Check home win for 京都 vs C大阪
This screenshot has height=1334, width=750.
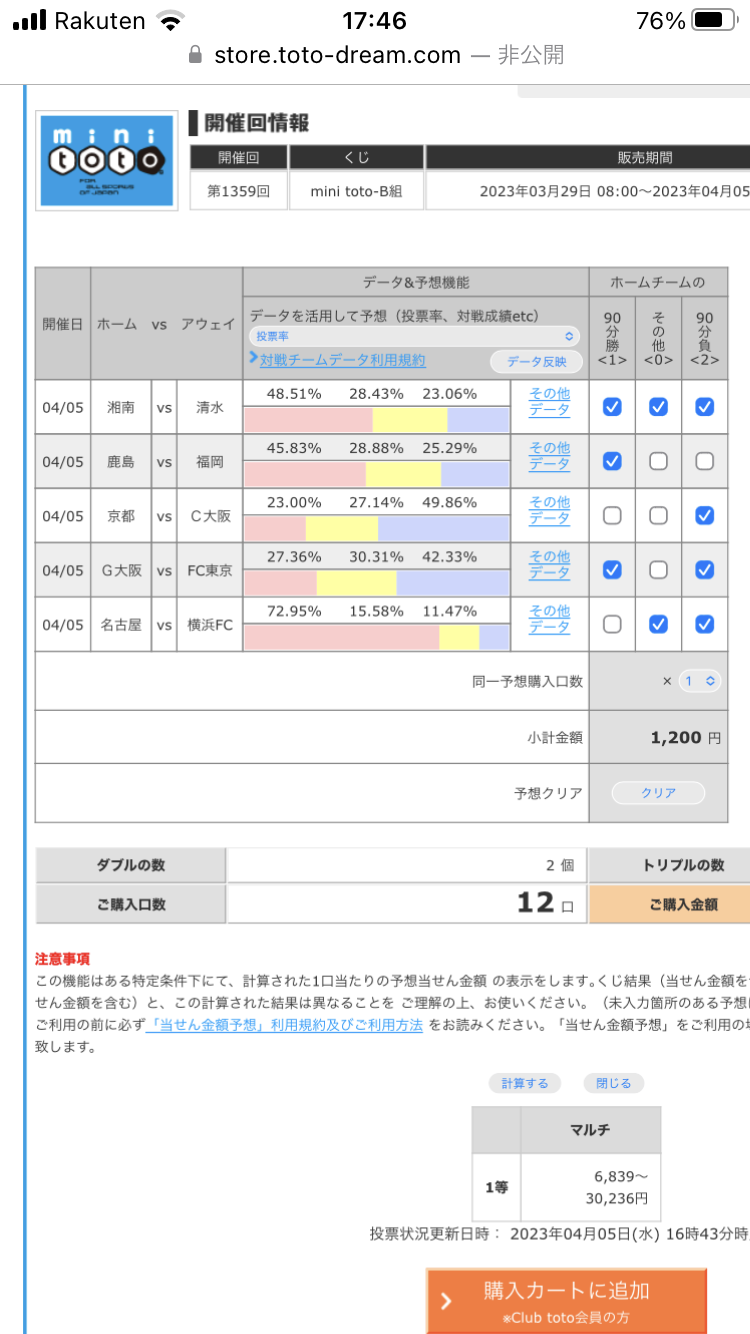pyautogui.click(x=612, y=516)
